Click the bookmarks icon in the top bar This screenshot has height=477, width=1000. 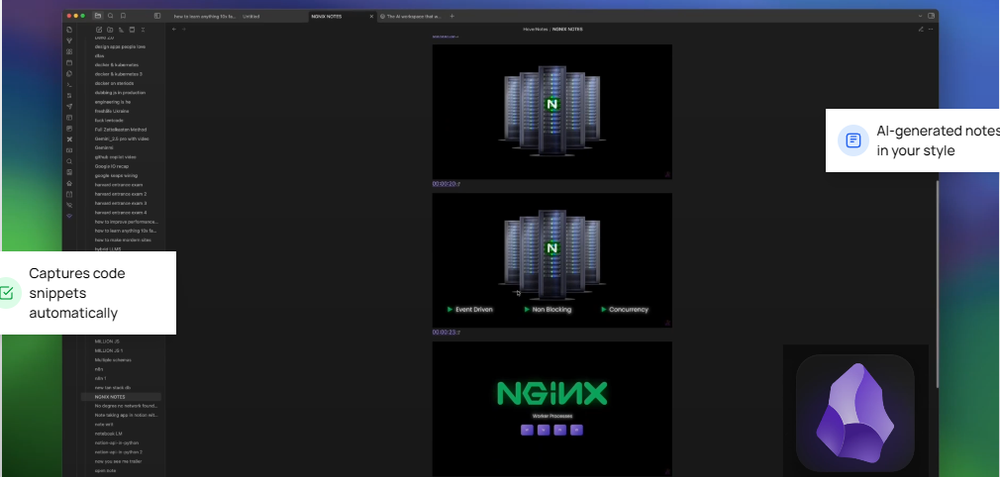coord(123,16)
